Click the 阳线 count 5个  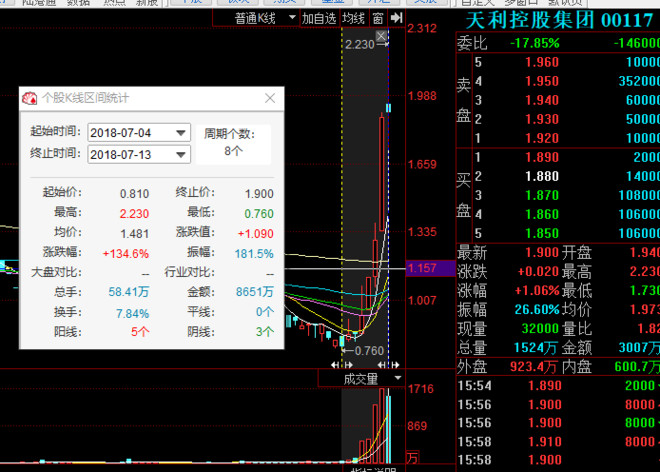140,332
